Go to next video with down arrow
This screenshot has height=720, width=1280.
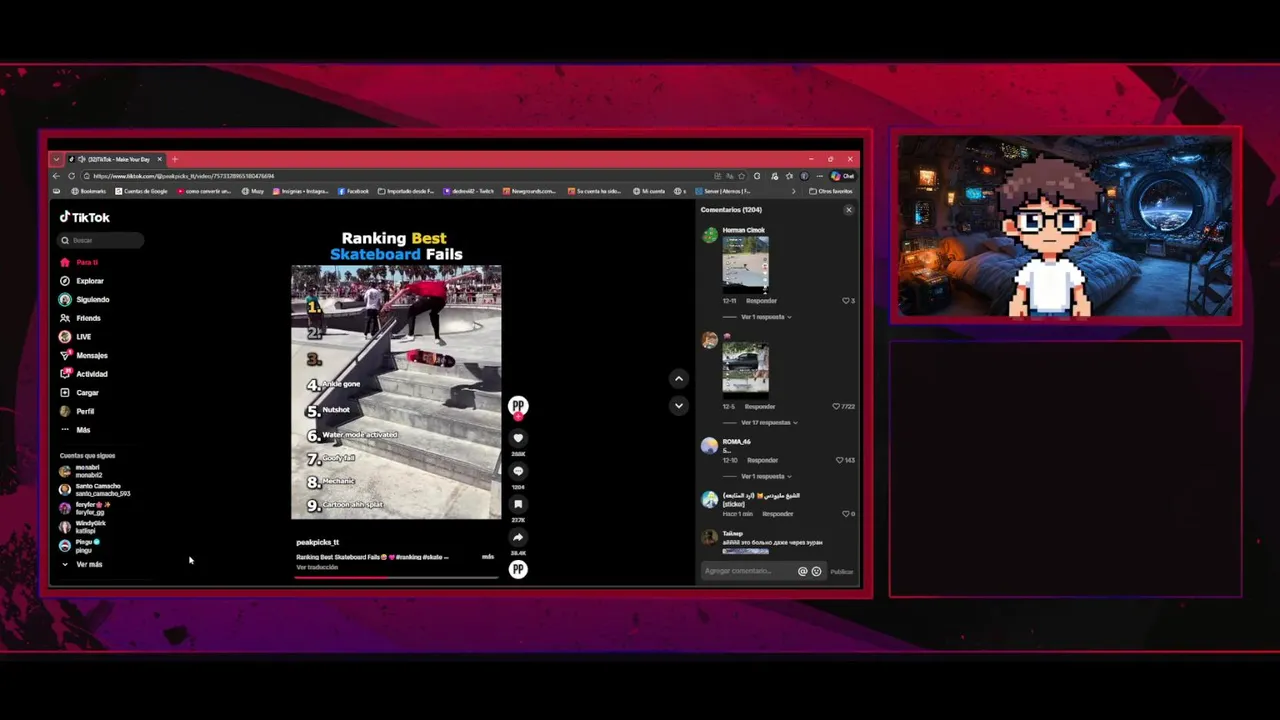(x=679, y=405)
